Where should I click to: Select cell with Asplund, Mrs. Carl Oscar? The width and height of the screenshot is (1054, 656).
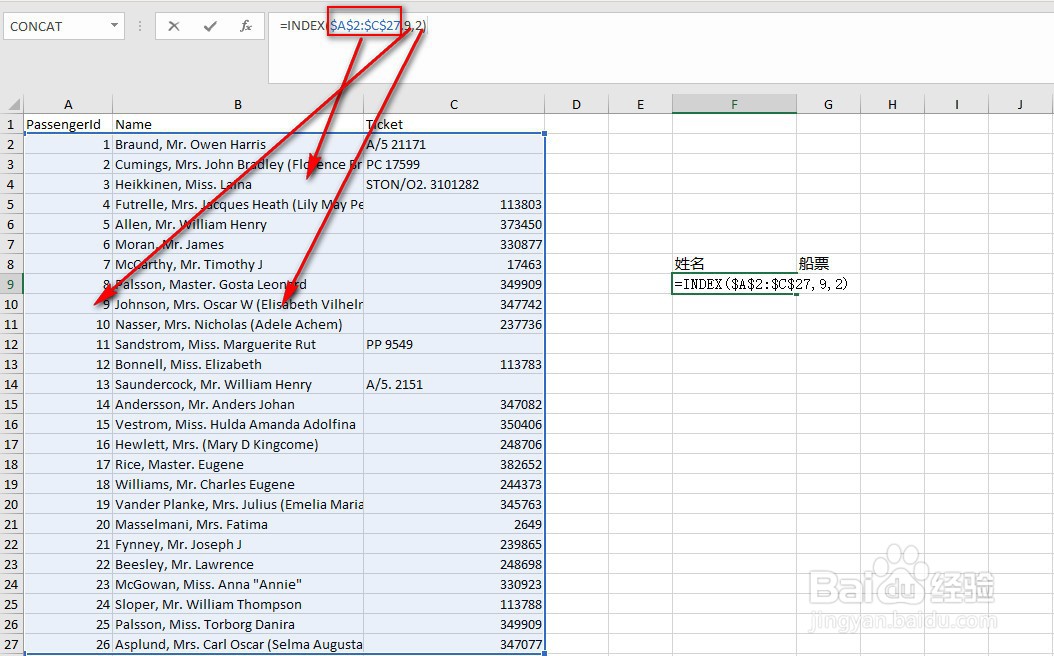[x=238, y=644]
